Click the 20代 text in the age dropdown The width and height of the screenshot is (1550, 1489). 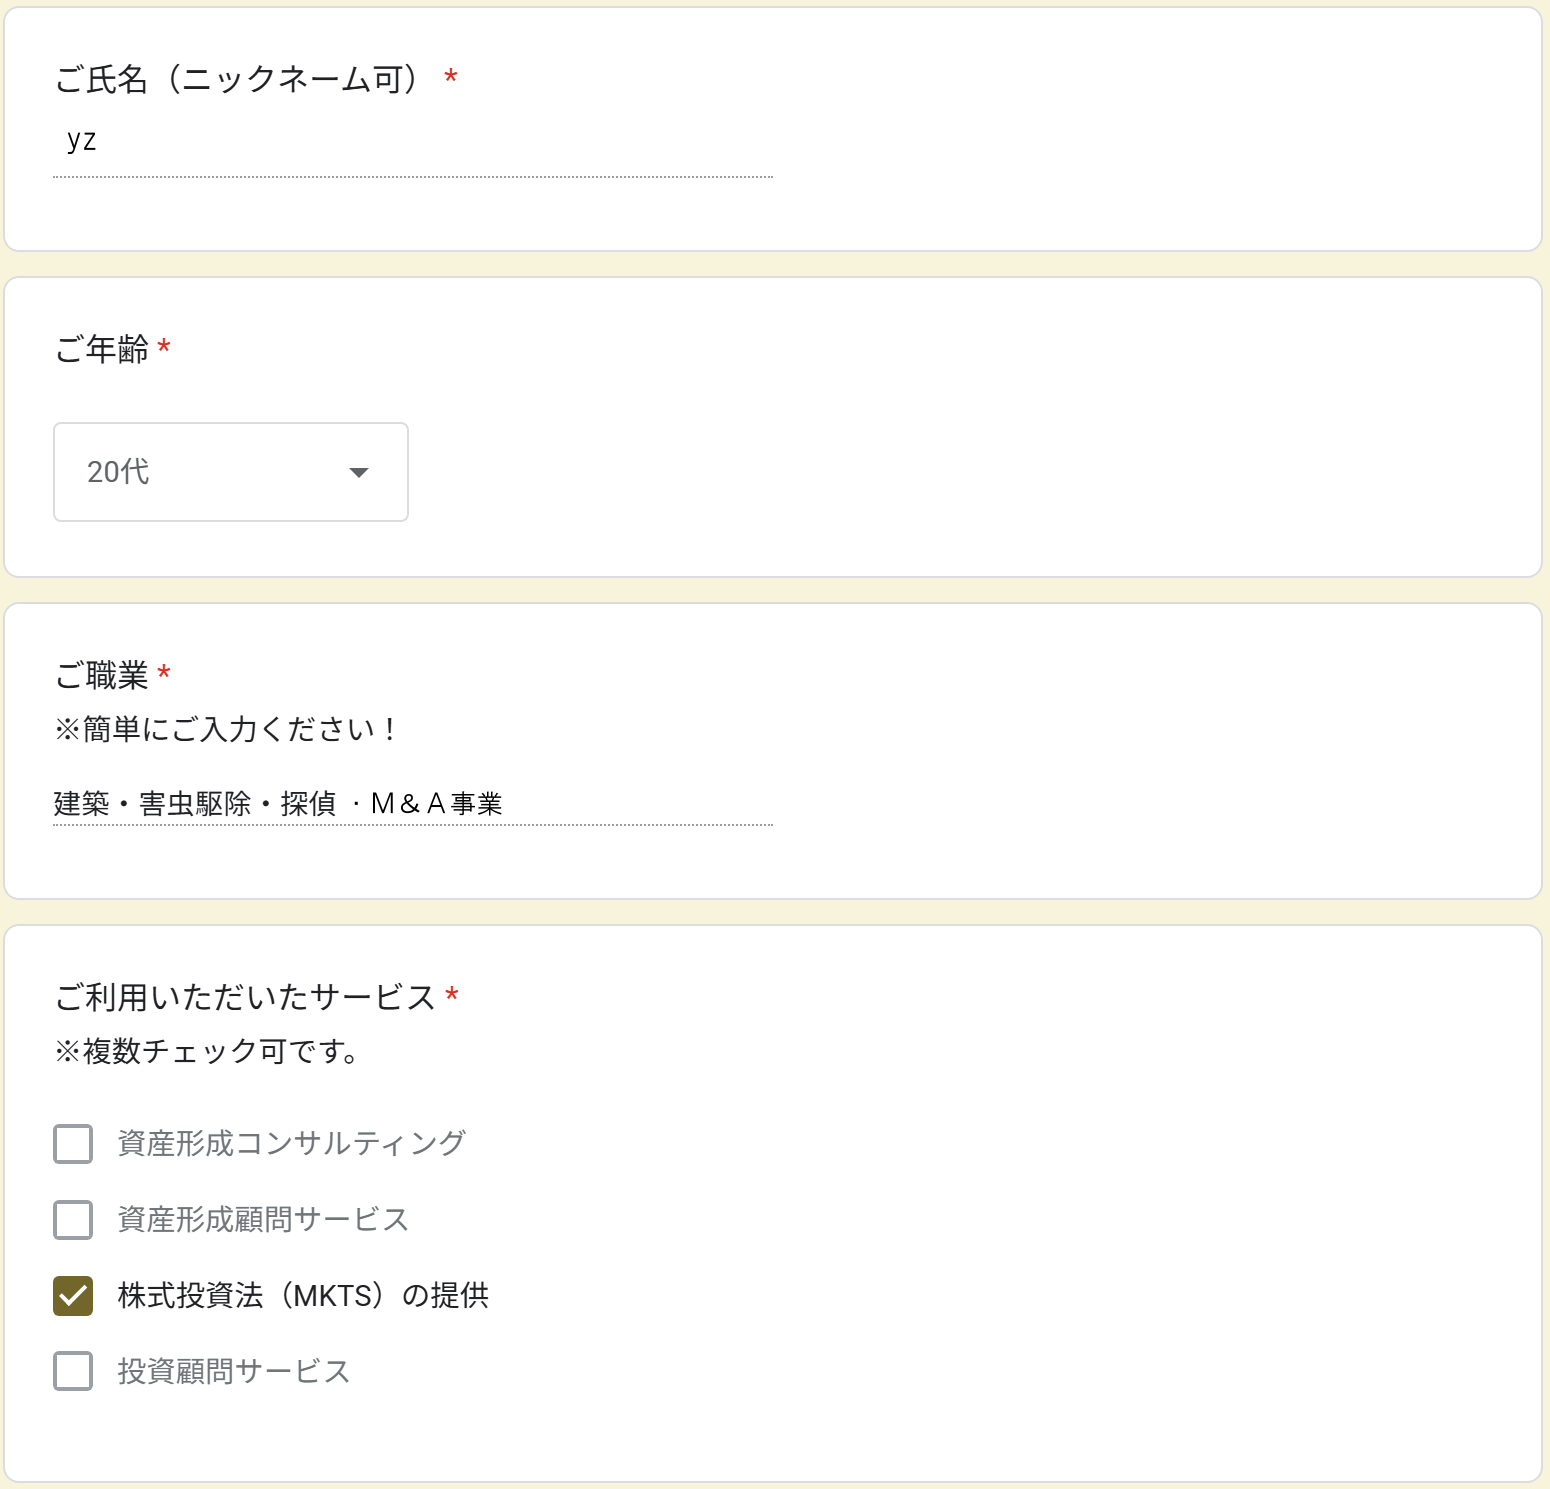coord(118,472)
